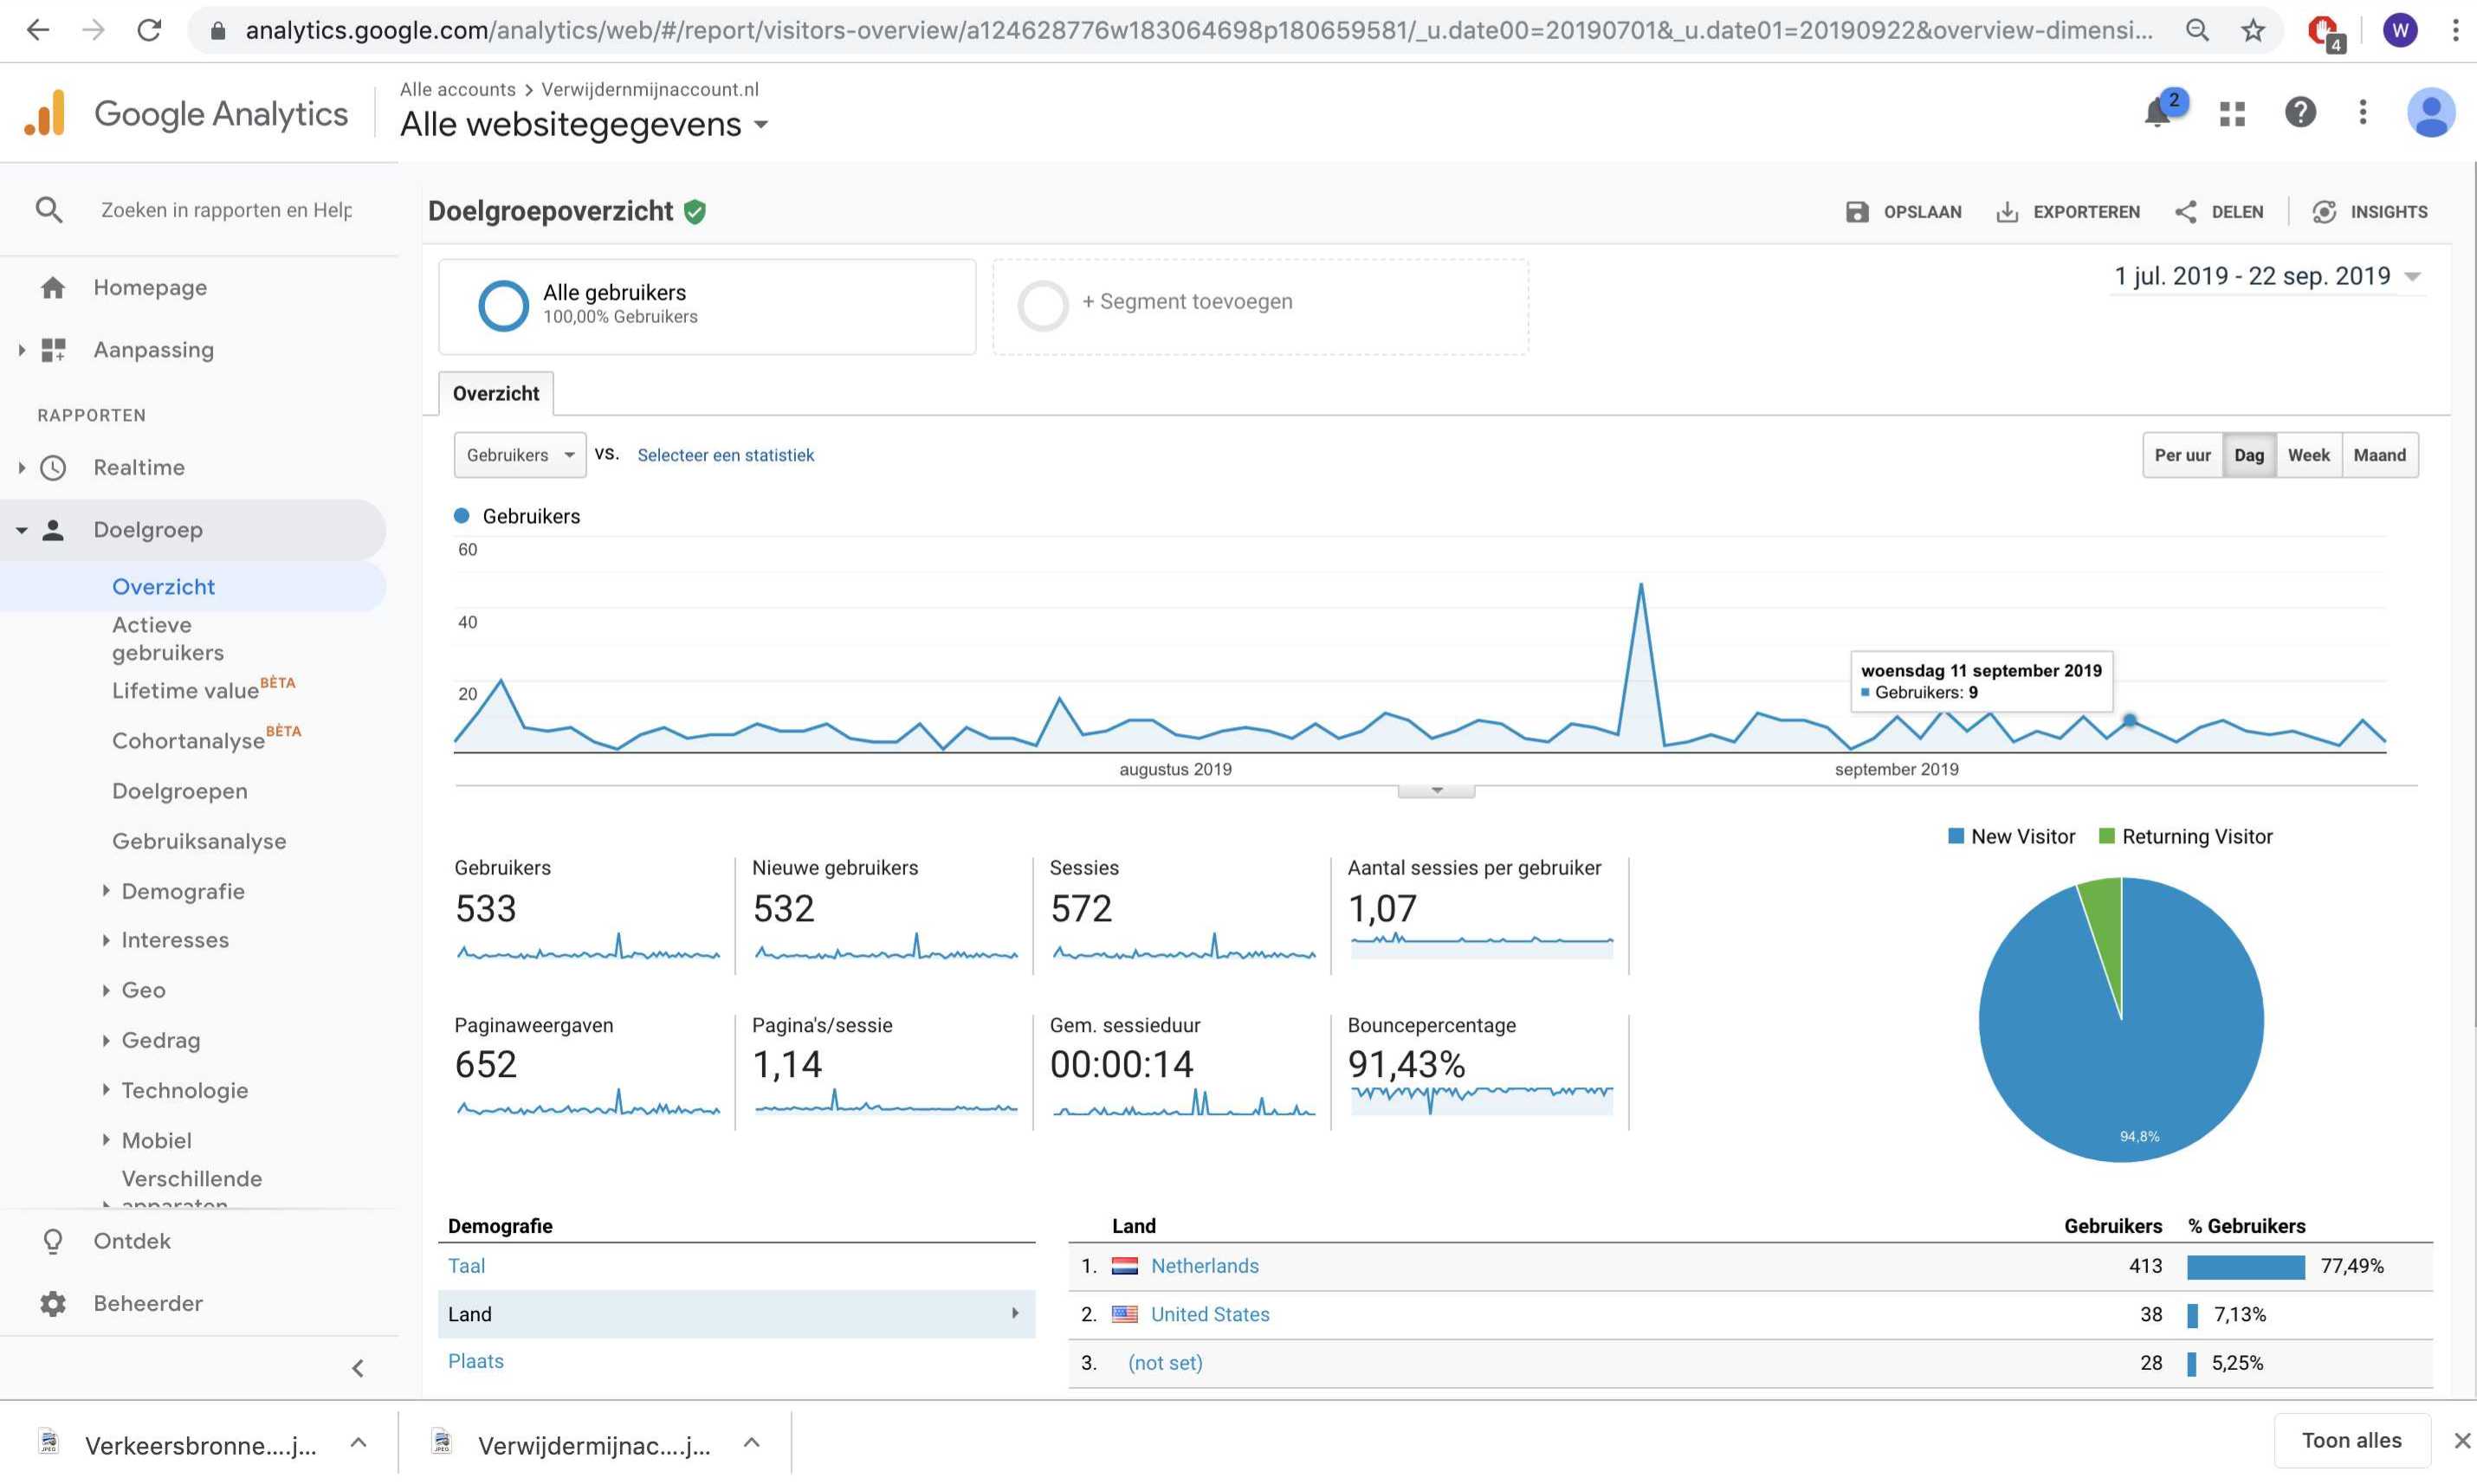Open the Google apps grid

(2232, 113)
